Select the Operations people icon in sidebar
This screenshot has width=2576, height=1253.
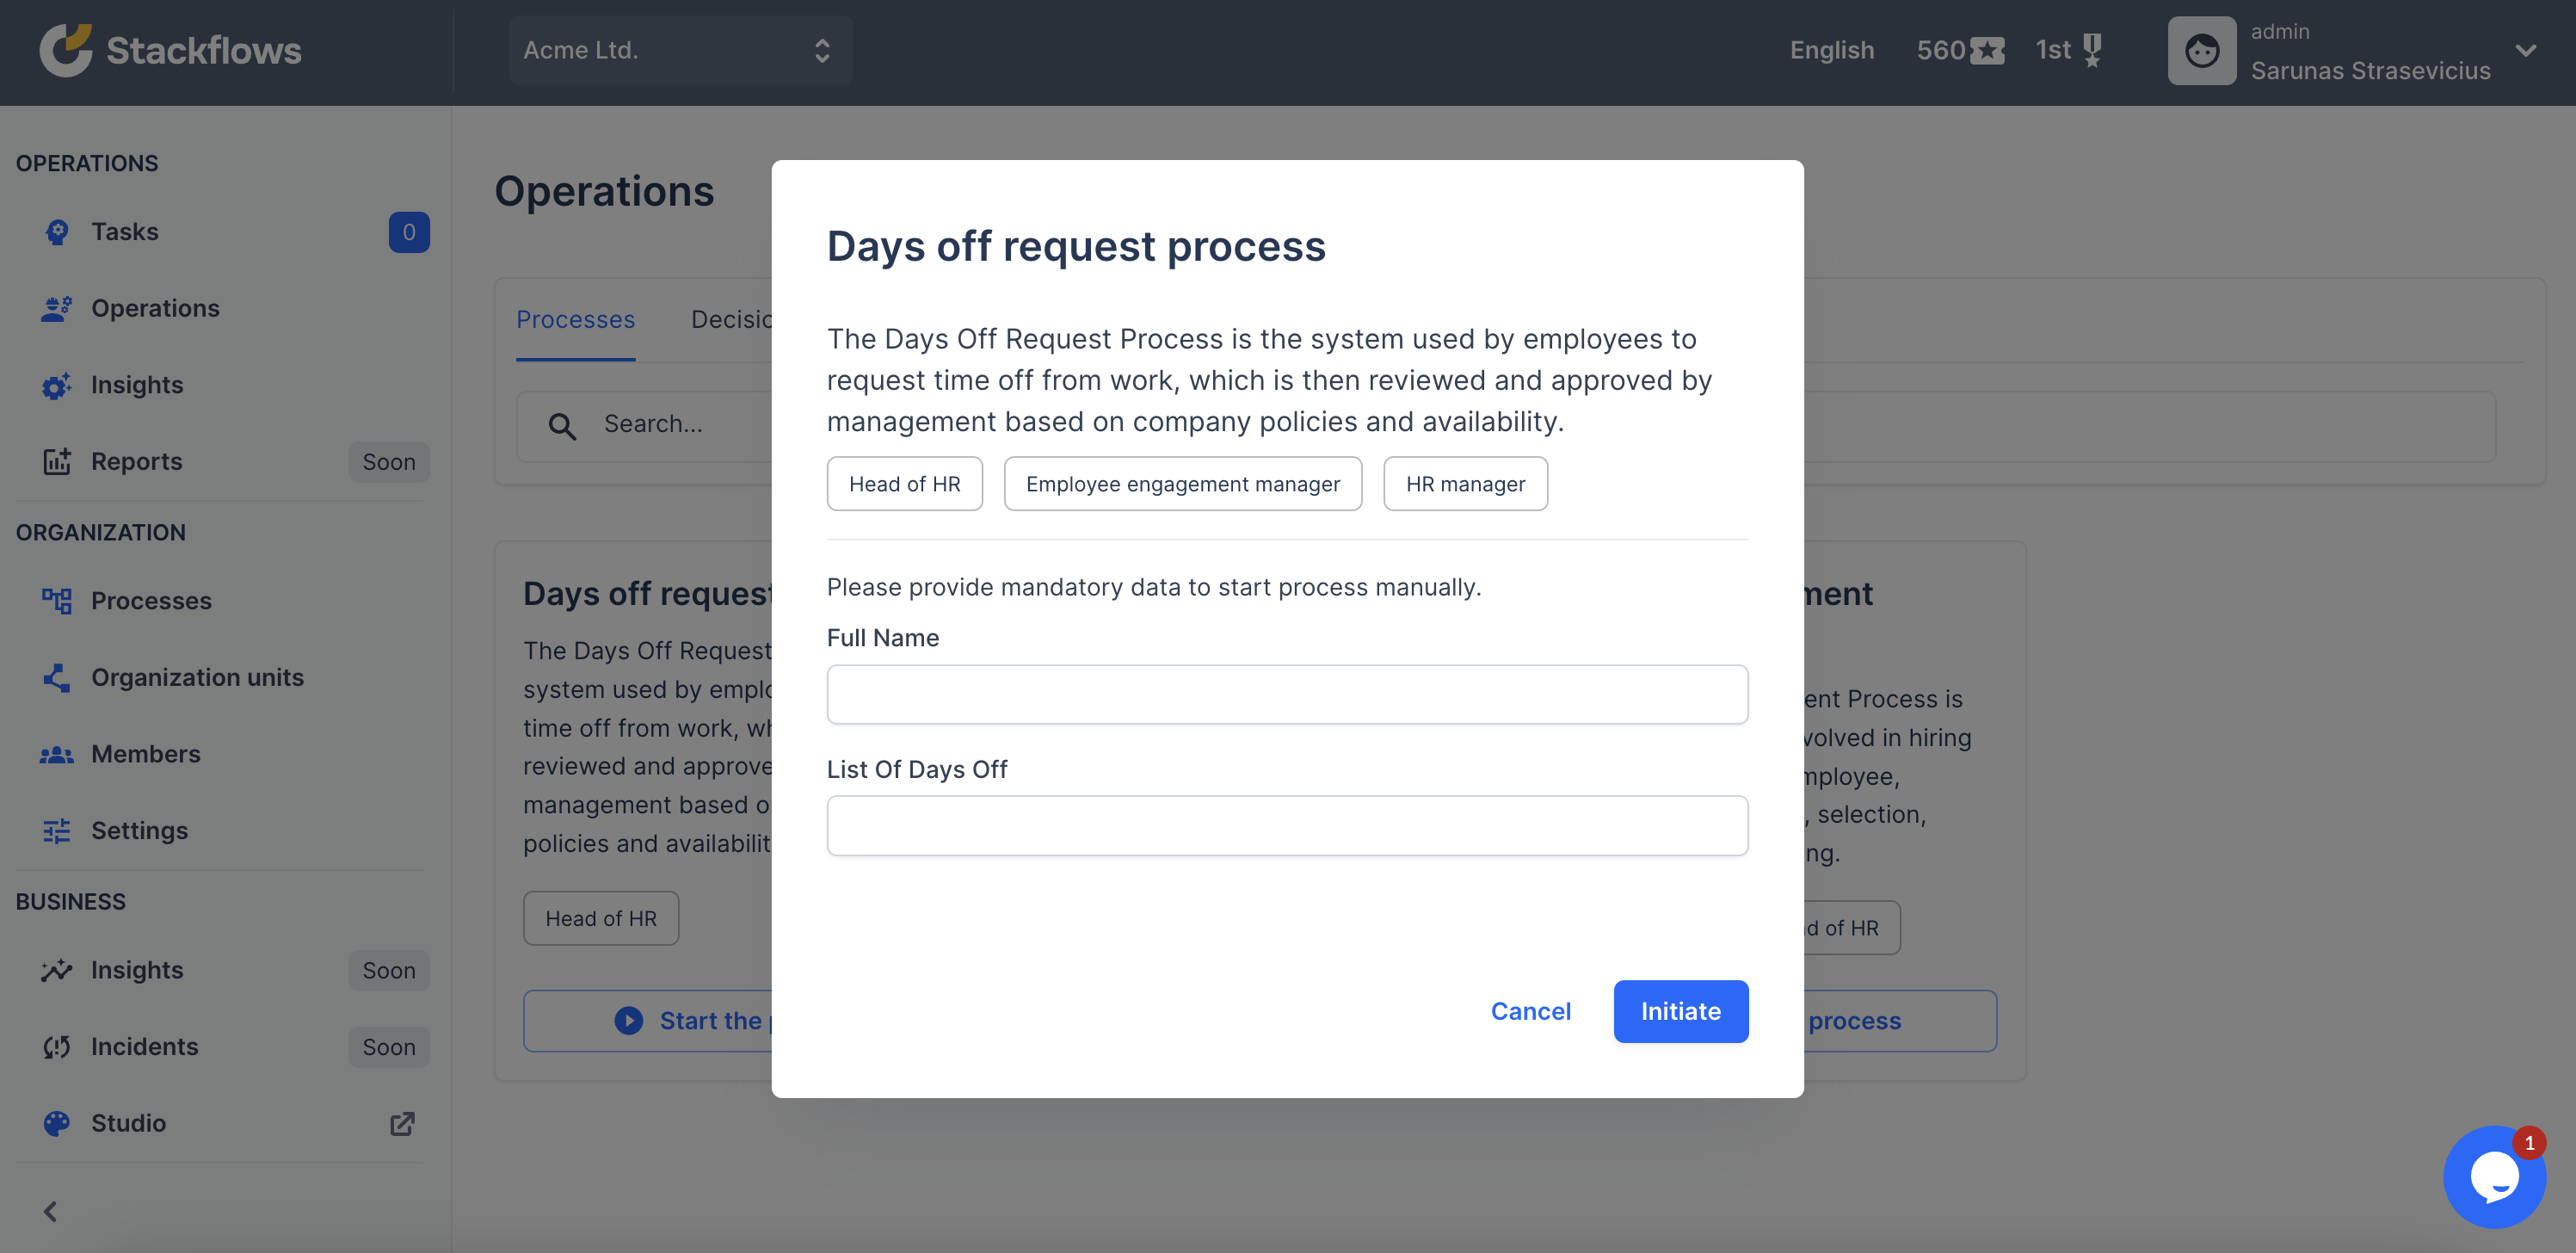(x=56, y=308)
